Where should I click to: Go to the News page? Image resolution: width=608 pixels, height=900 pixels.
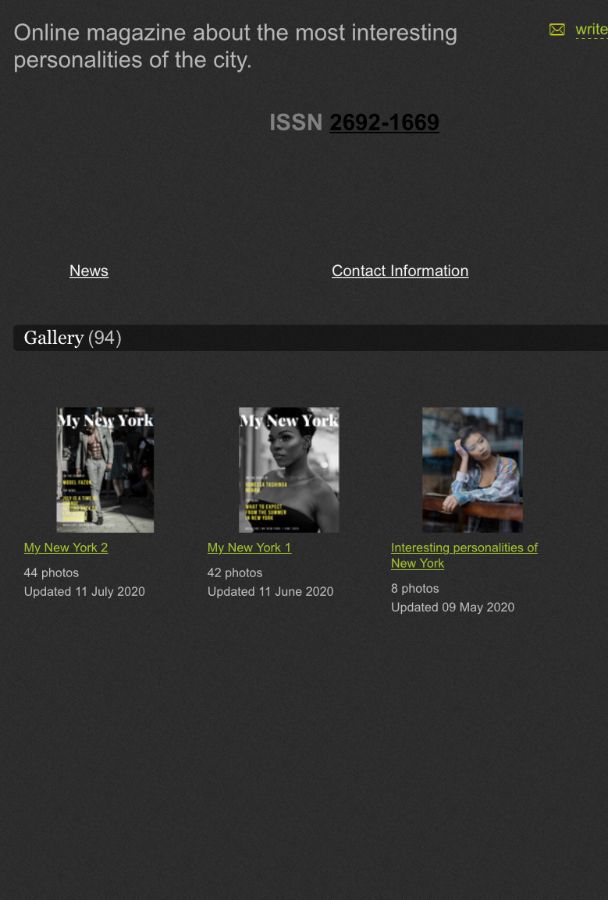(x=89, y=271)
